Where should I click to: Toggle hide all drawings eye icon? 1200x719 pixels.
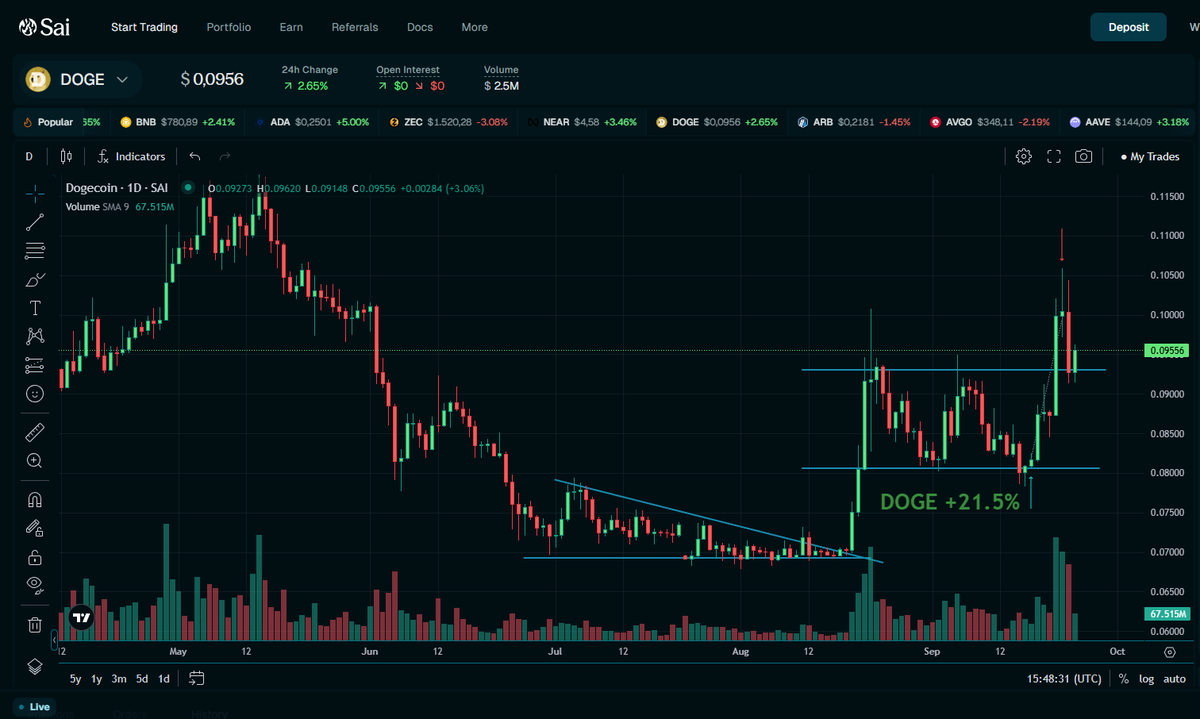pyautogui.click(x=35, y=585)
